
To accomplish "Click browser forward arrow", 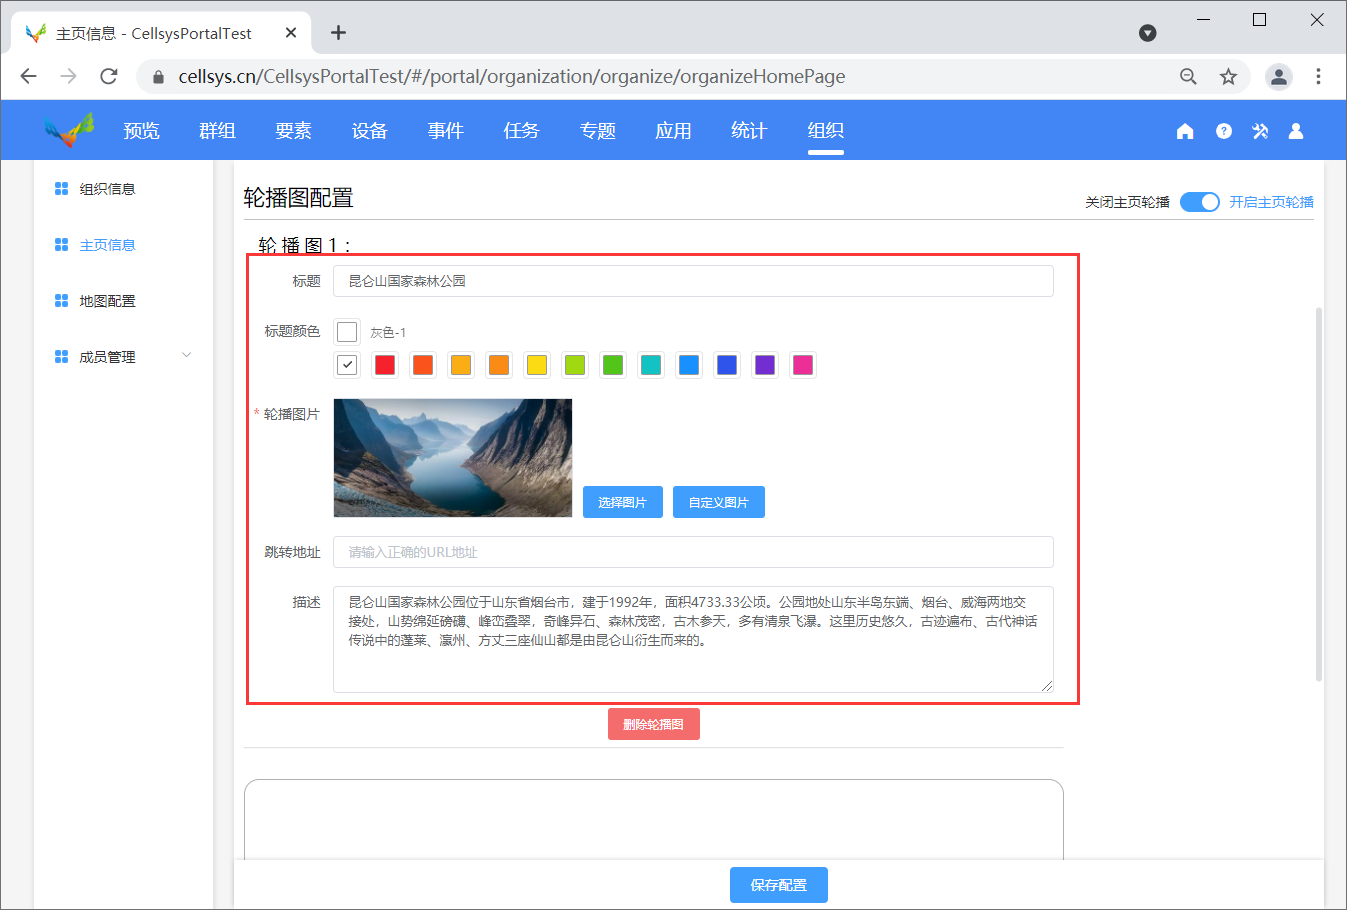I will click(68, 76).
